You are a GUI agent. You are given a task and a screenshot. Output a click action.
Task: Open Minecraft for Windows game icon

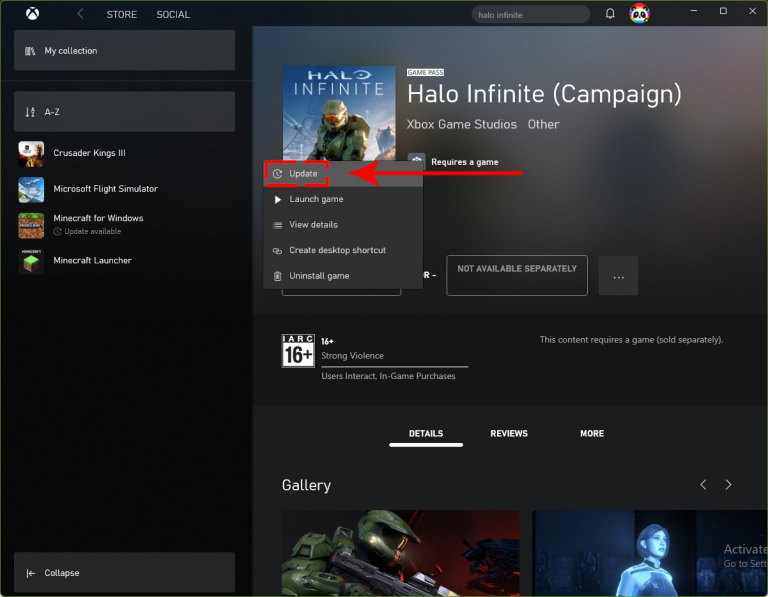coord(31,225)
